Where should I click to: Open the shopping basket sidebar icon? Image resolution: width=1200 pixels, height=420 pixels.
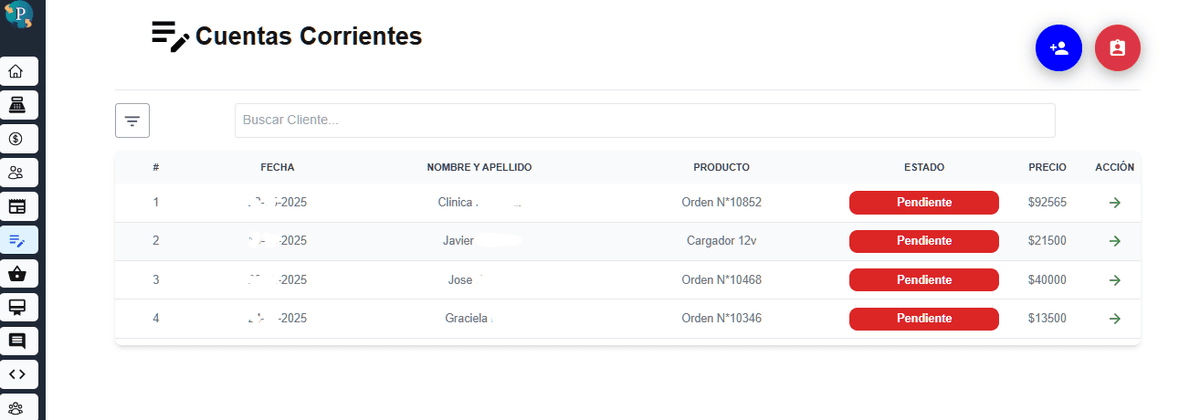click(17, 274)
